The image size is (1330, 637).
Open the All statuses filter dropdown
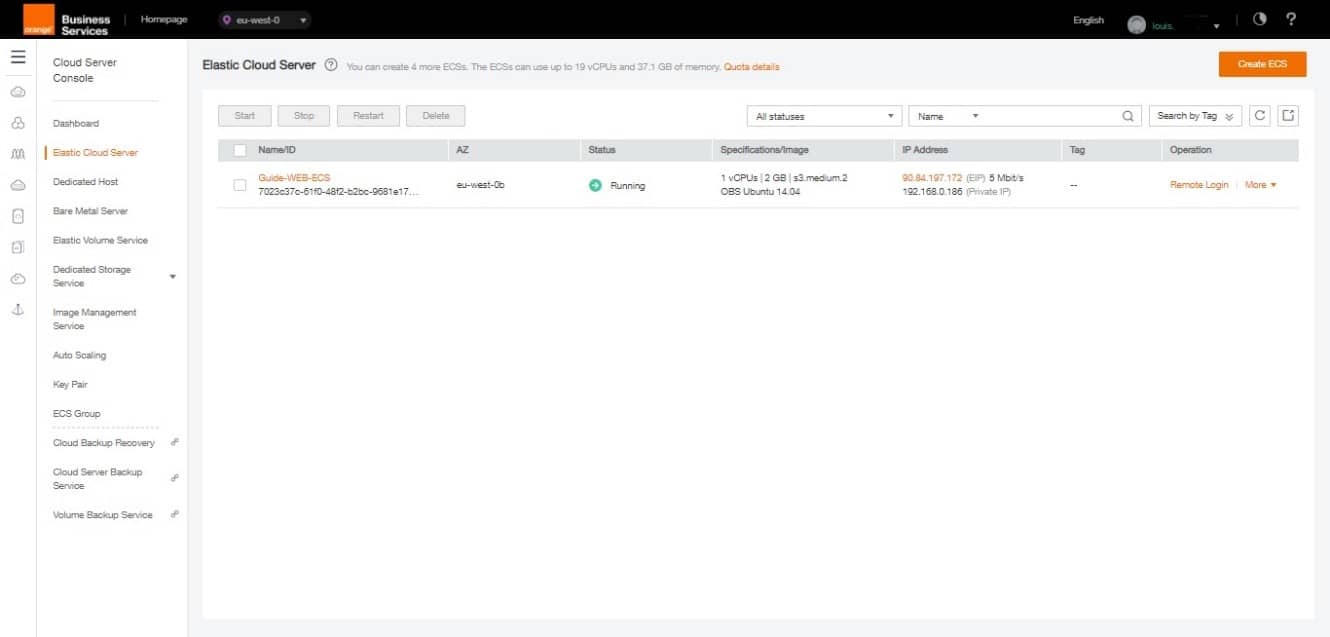click(x=824, y=116)
